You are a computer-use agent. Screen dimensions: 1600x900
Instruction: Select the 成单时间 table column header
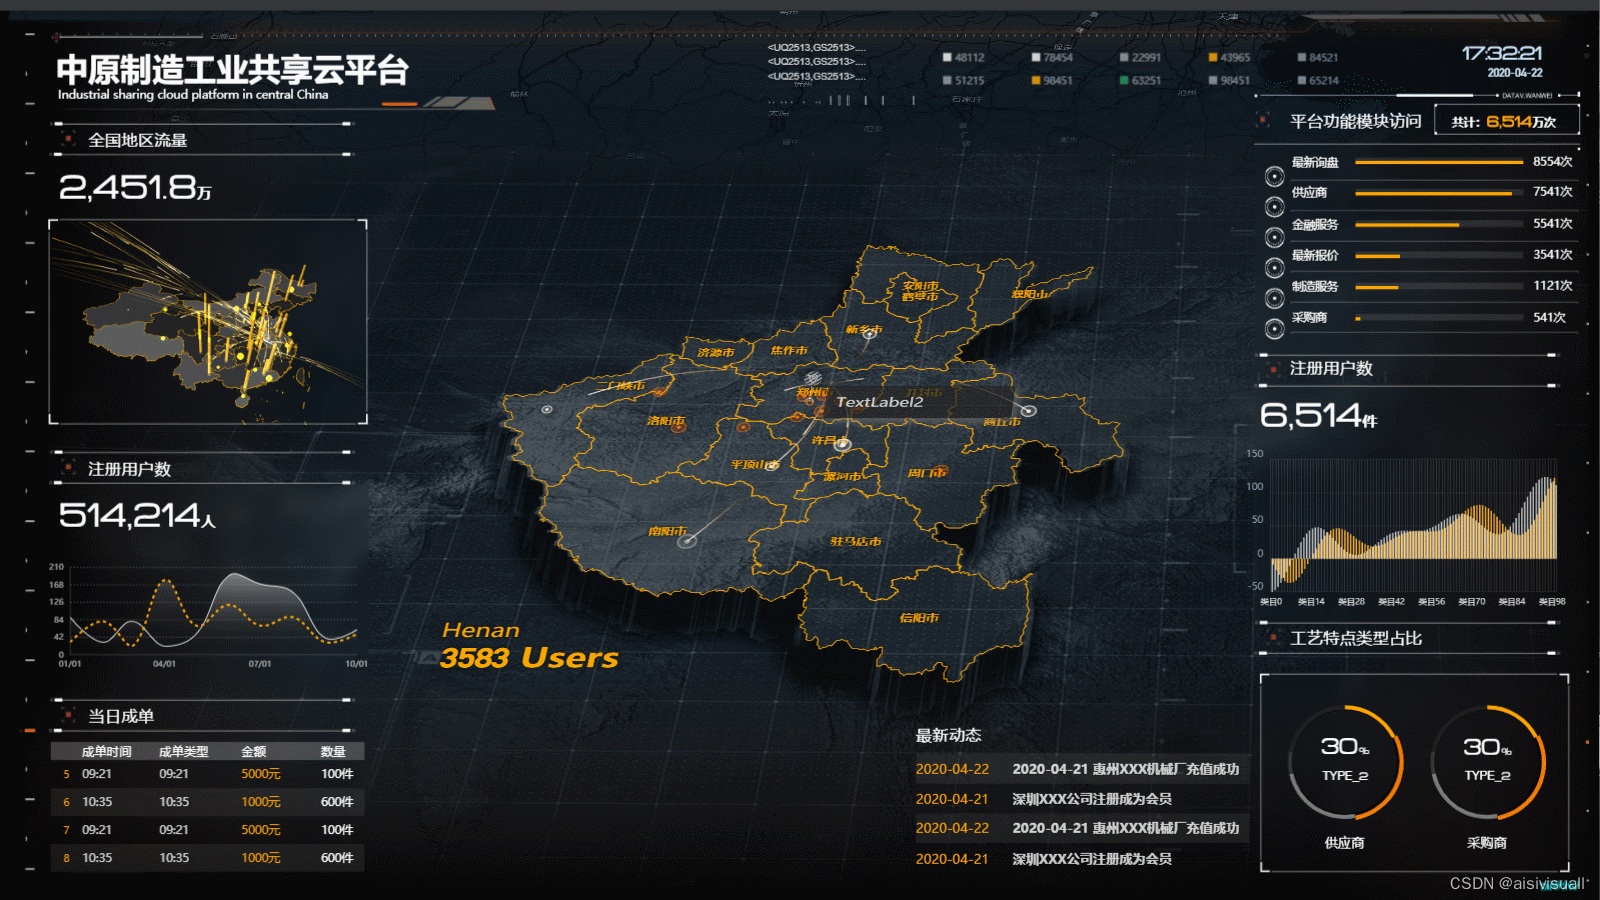(106, 751)
